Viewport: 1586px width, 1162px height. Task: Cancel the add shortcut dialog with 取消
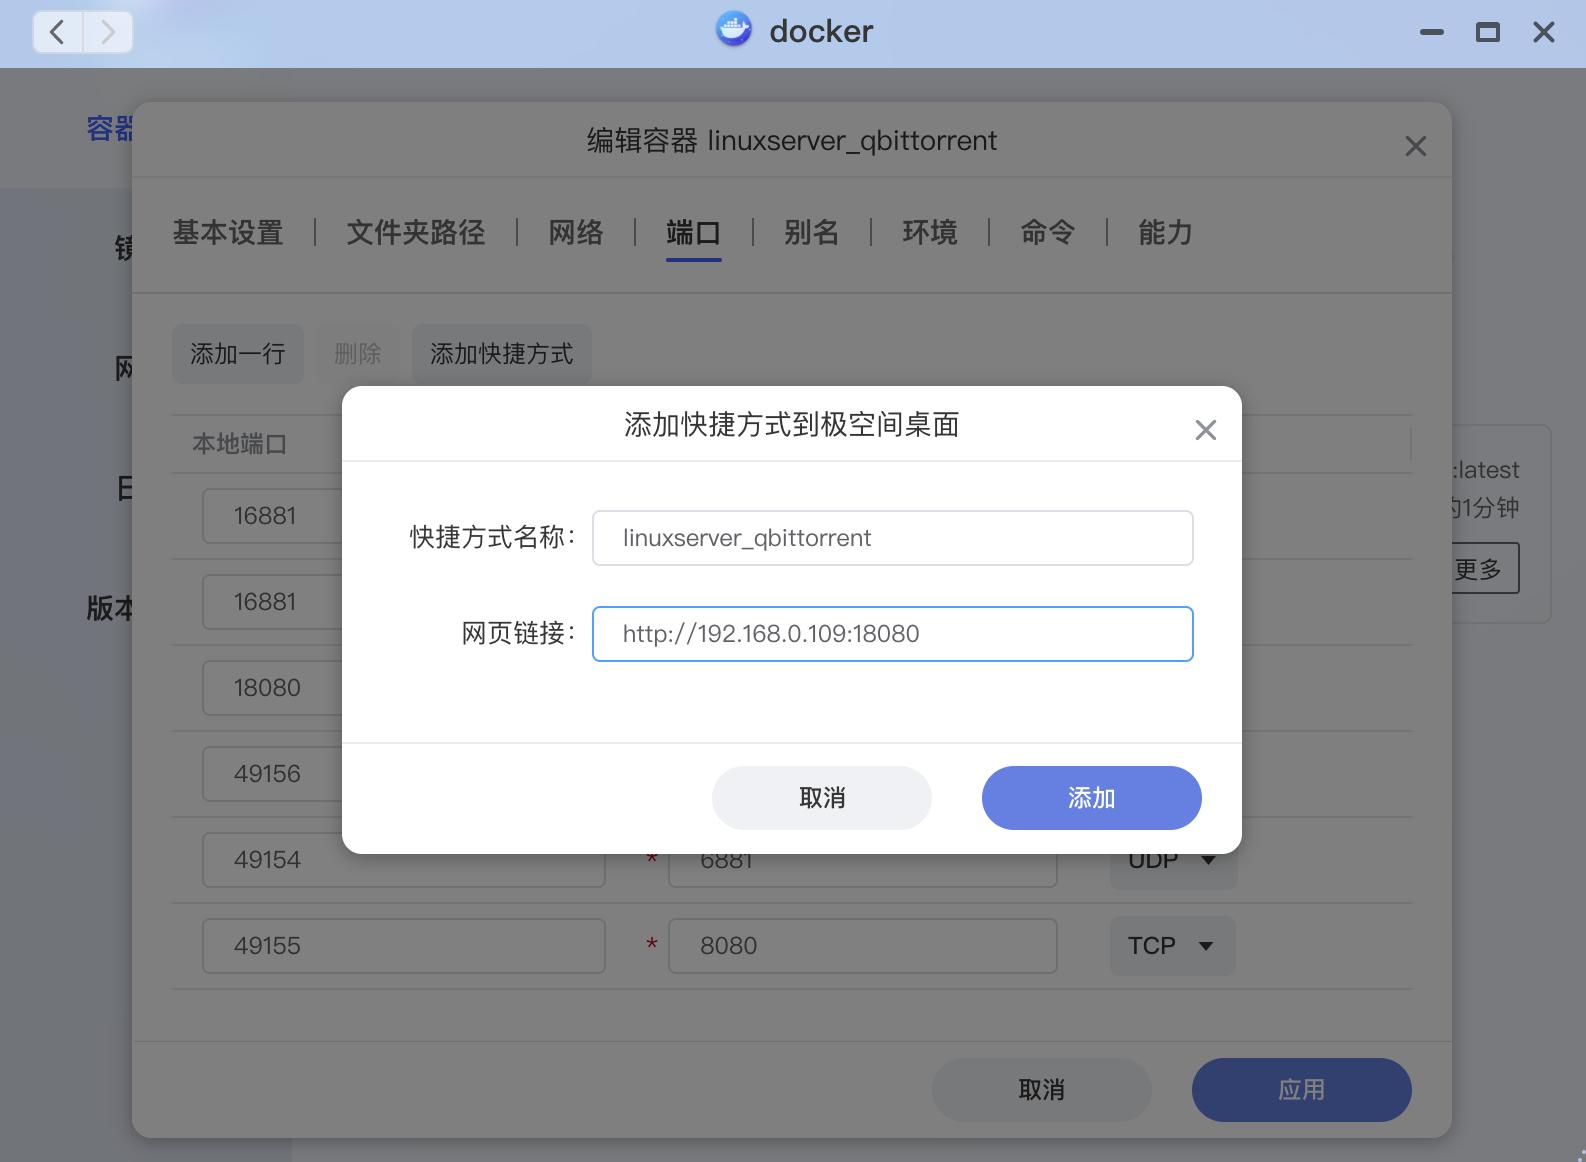(x=822, y=798)
